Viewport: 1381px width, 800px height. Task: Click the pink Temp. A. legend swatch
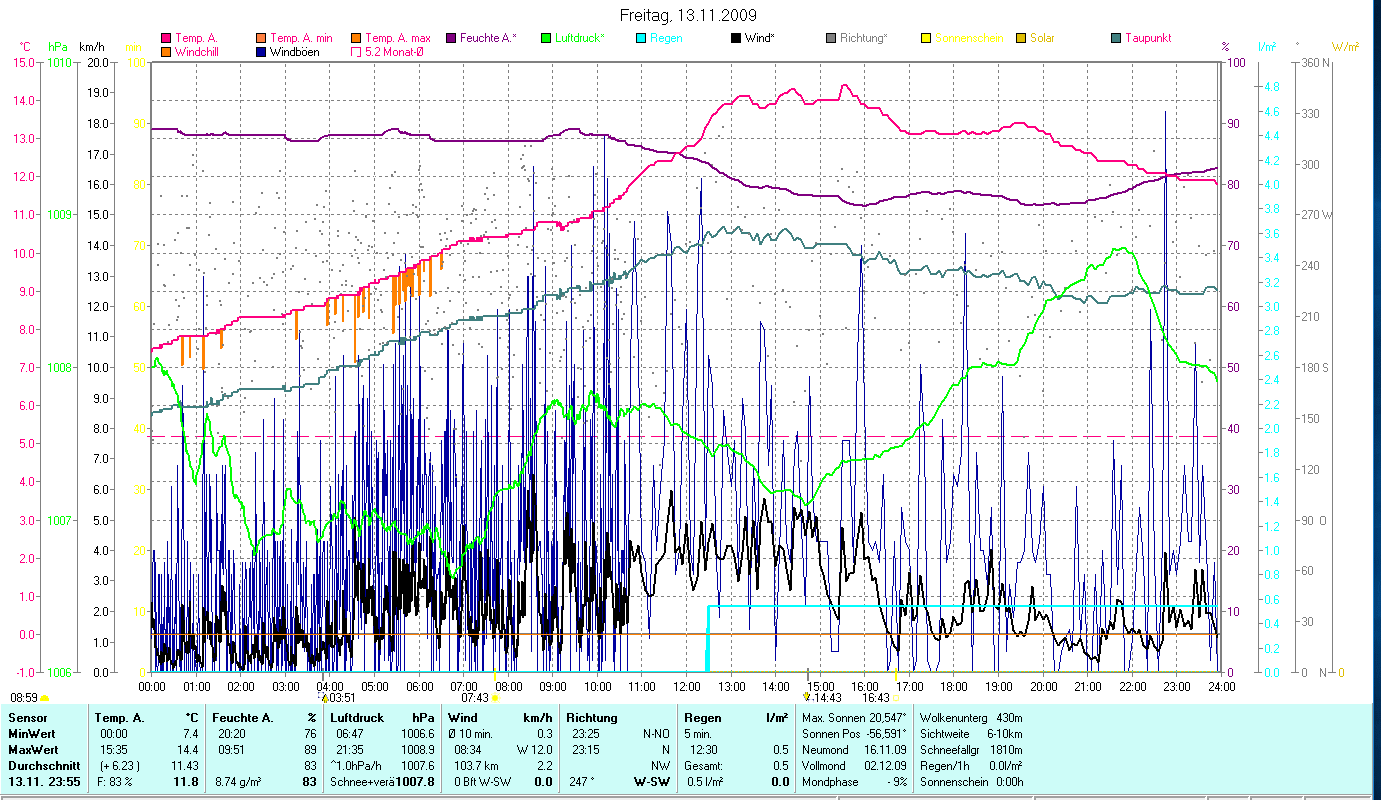167,38
